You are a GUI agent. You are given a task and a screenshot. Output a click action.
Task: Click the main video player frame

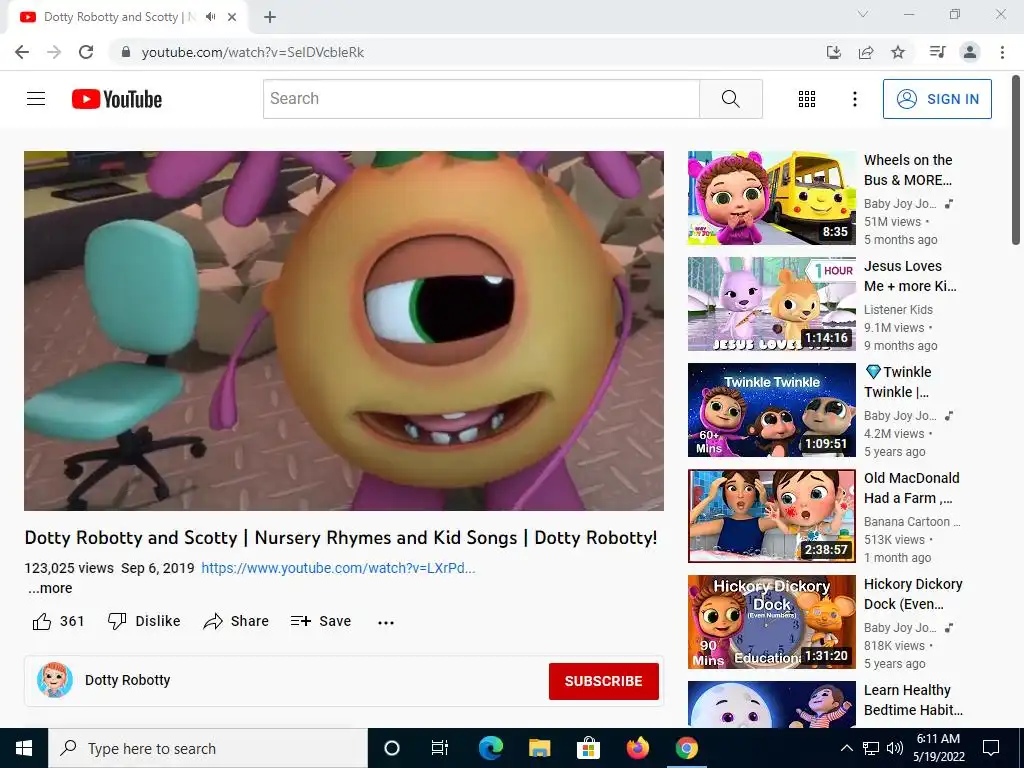pyautogui.click(x=344, y=331)
